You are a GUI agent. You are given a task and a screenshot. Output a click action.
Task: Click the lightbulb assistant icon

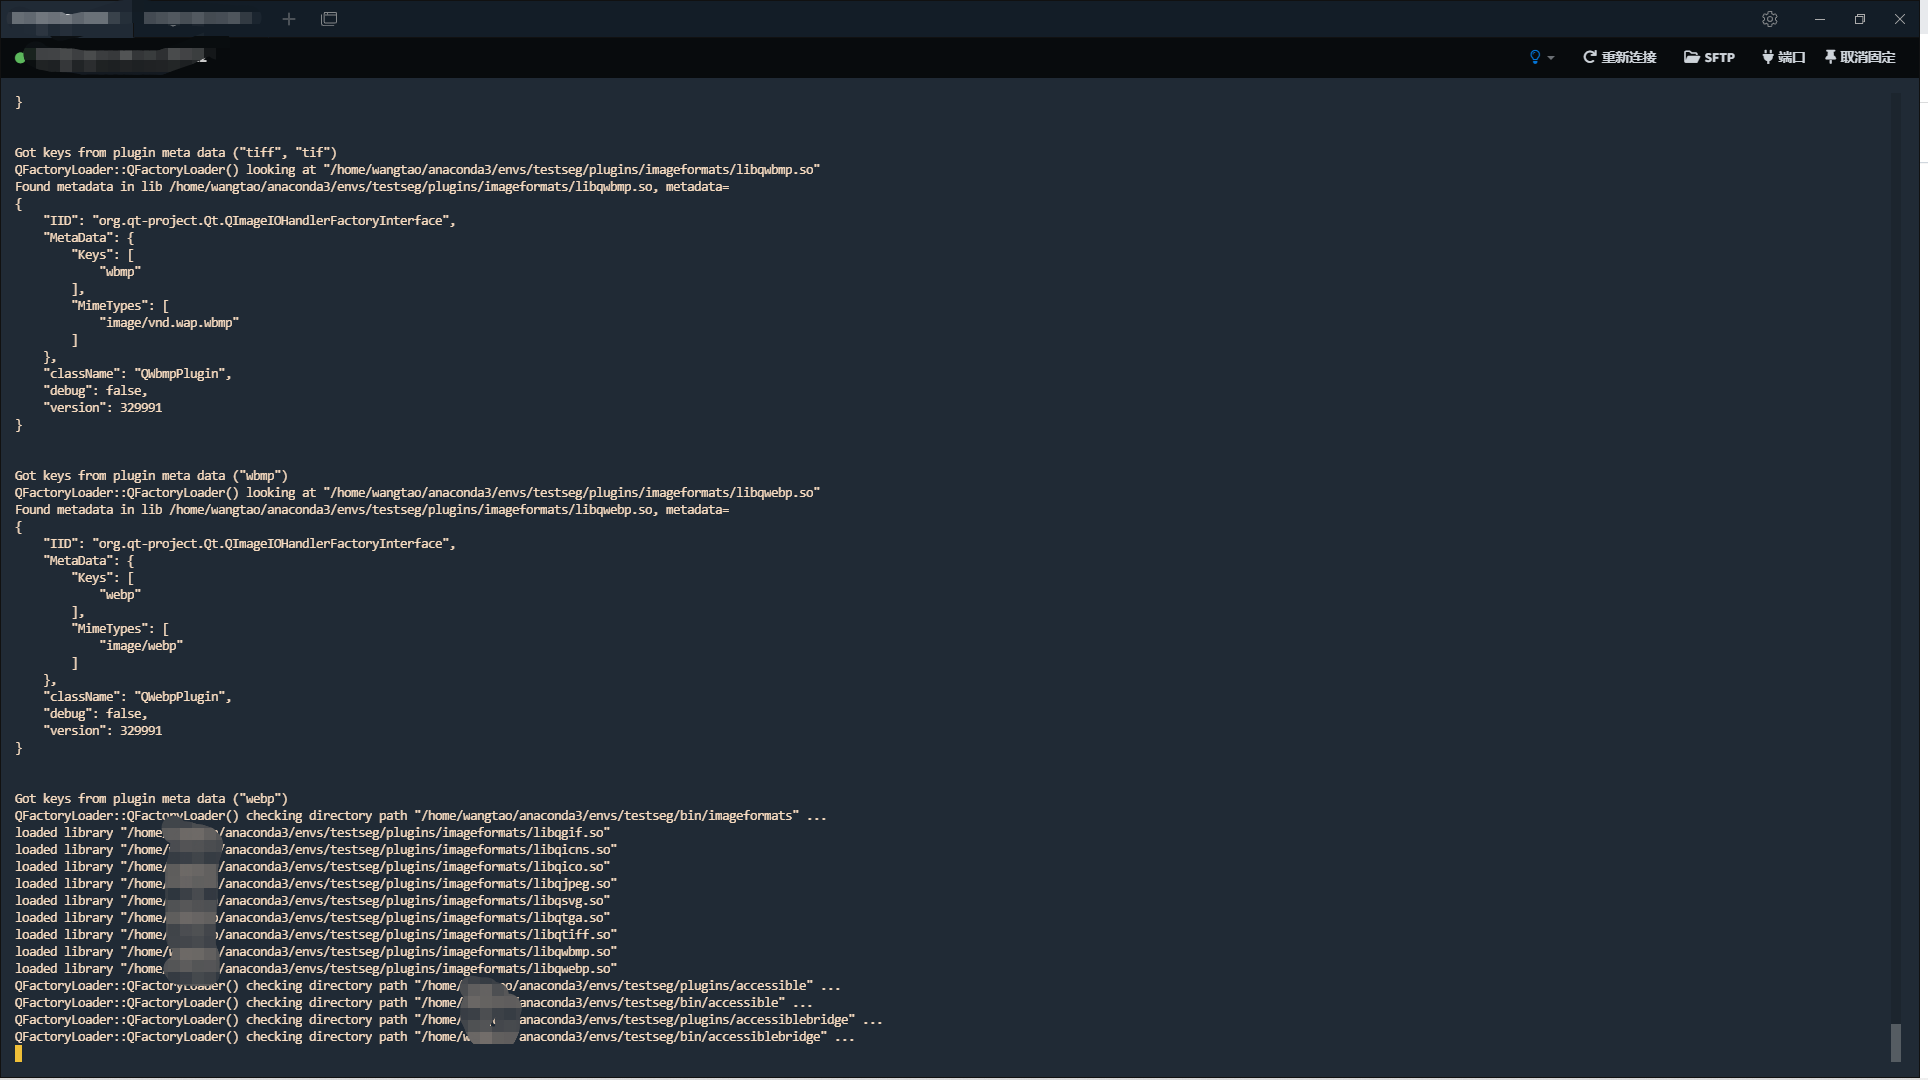(x=1536, y=57)
